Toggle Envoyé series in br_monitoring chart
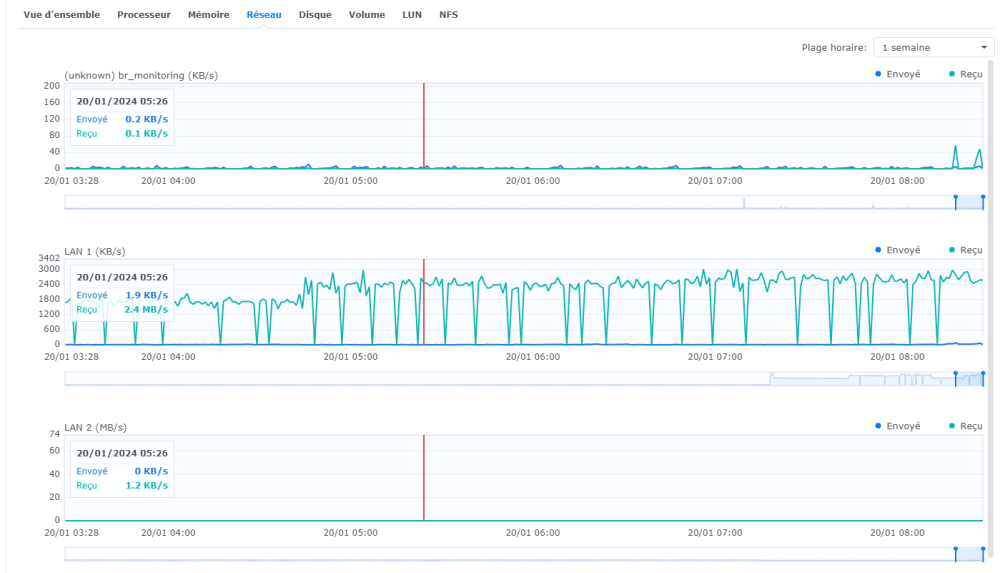 898,74
